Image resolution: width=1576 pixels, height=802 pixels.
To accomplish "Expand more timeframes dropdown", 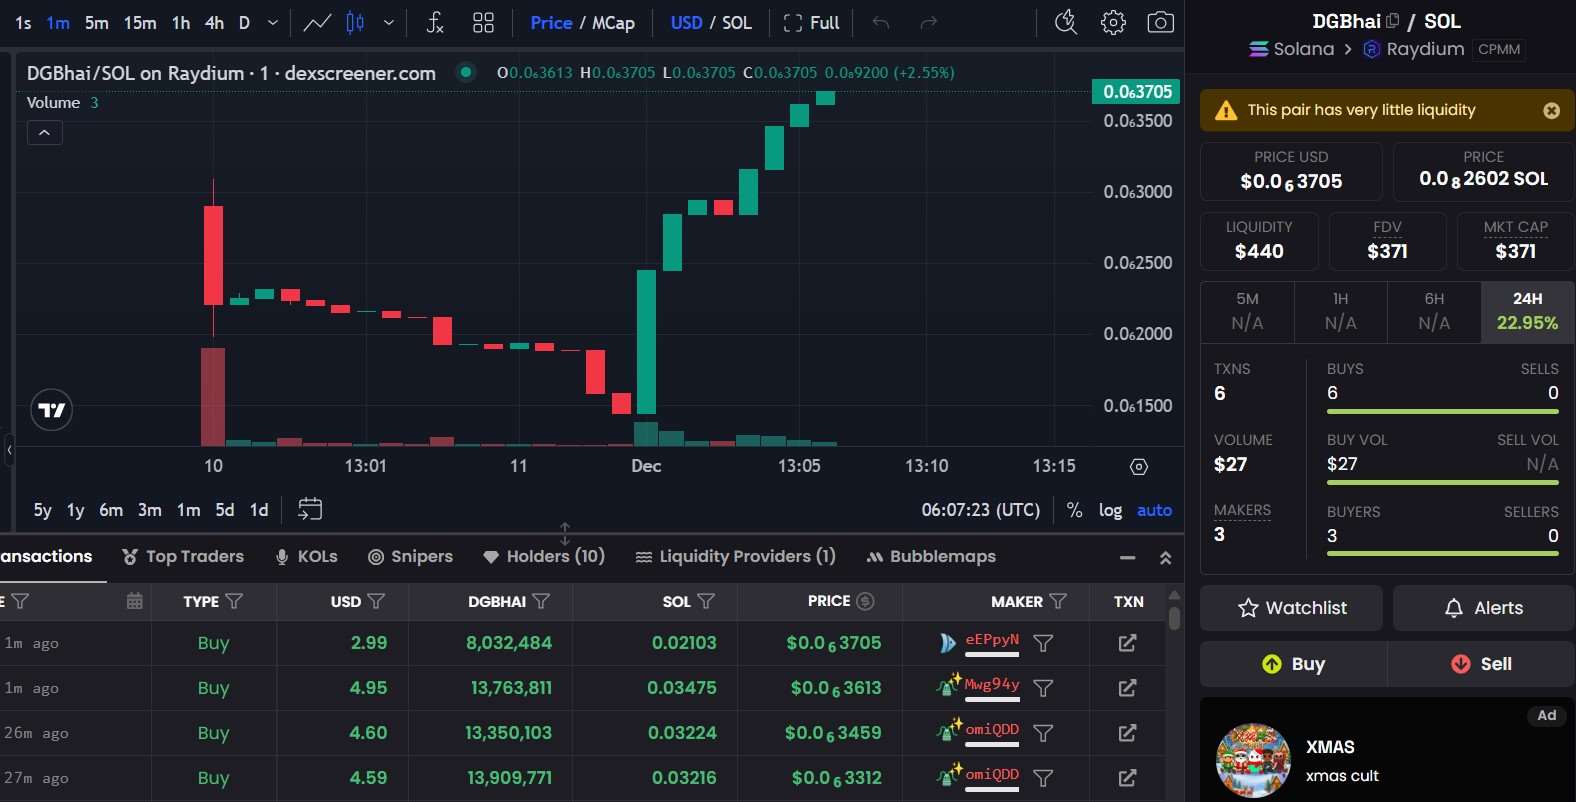I will coord(273,22).
